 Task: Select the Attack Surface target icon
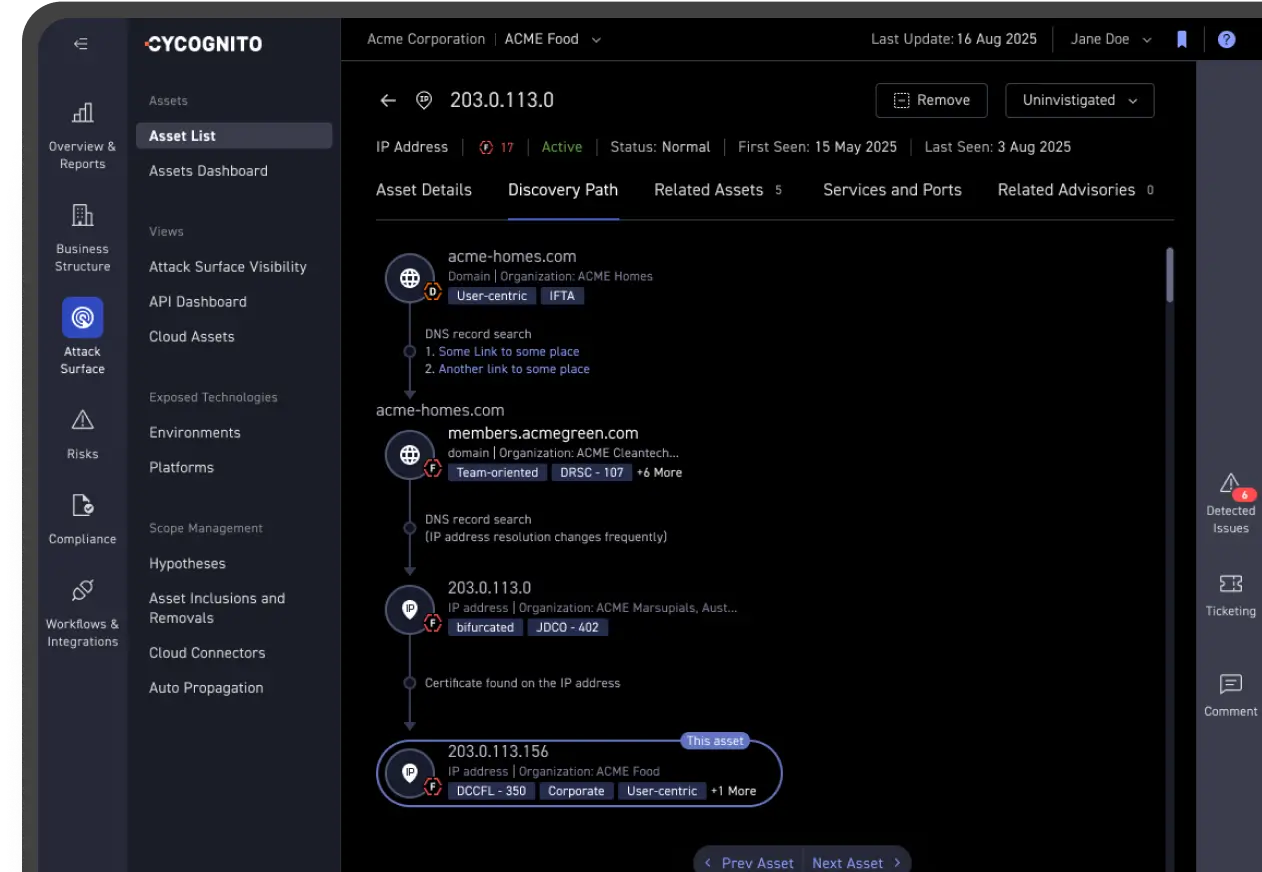pyautogui.click(x=83, y=318)
